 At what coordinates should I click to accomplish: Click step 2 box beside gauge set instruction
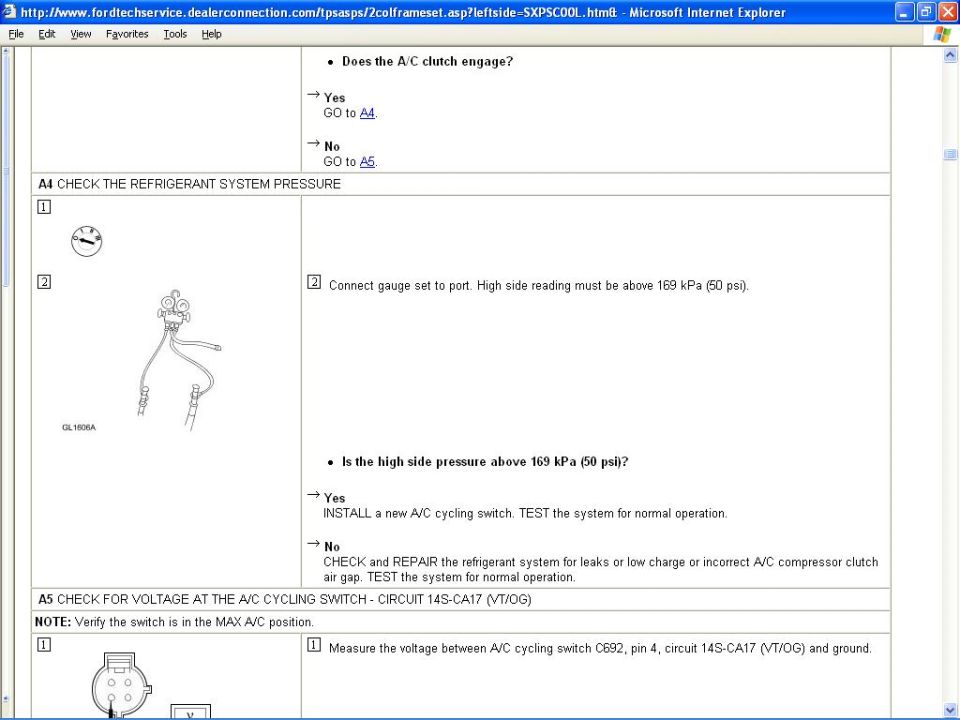314,282
